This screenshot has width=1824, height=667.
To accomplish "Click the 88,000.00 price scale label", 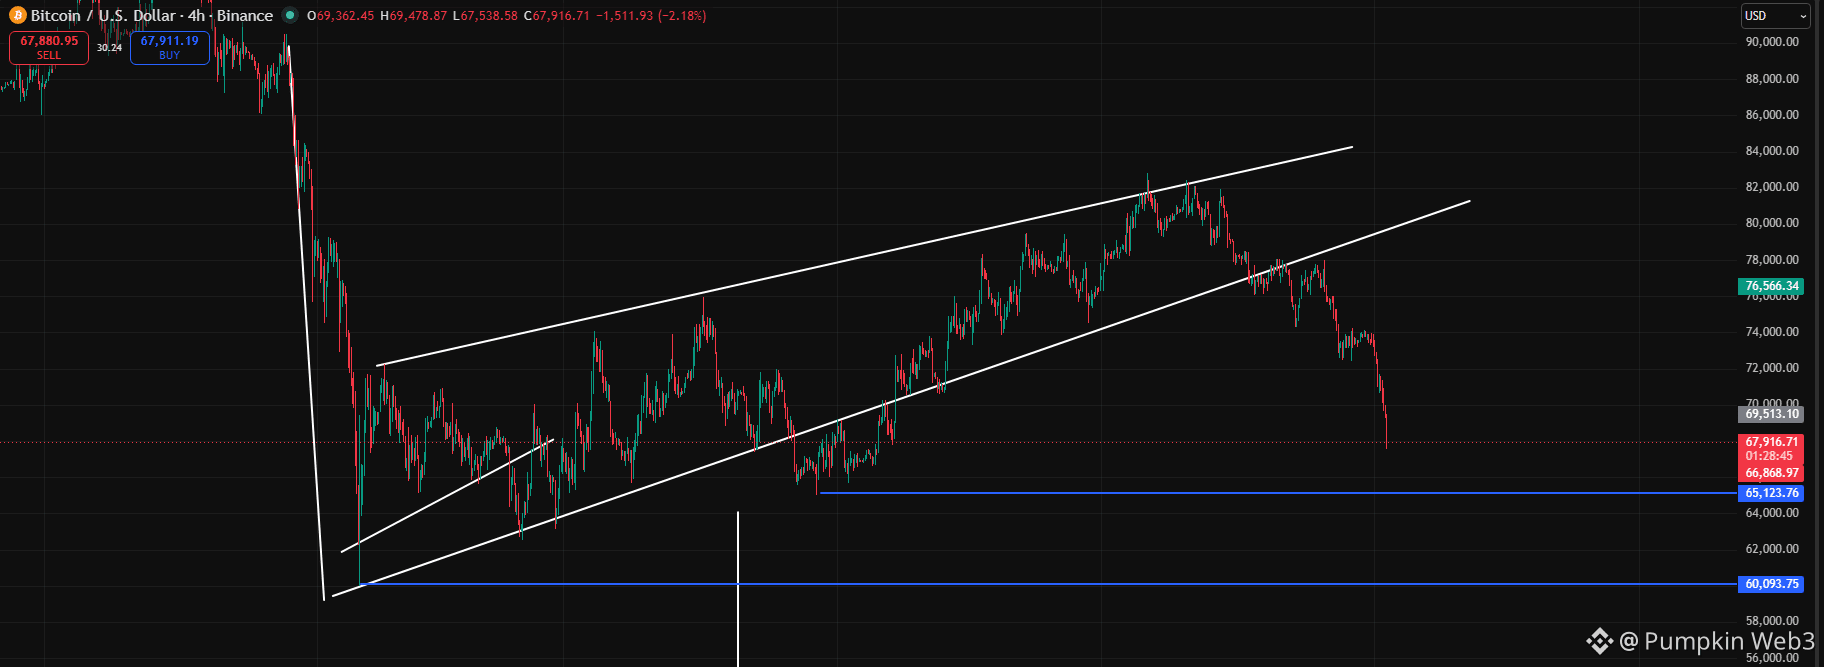I will tap(1772, 79).
